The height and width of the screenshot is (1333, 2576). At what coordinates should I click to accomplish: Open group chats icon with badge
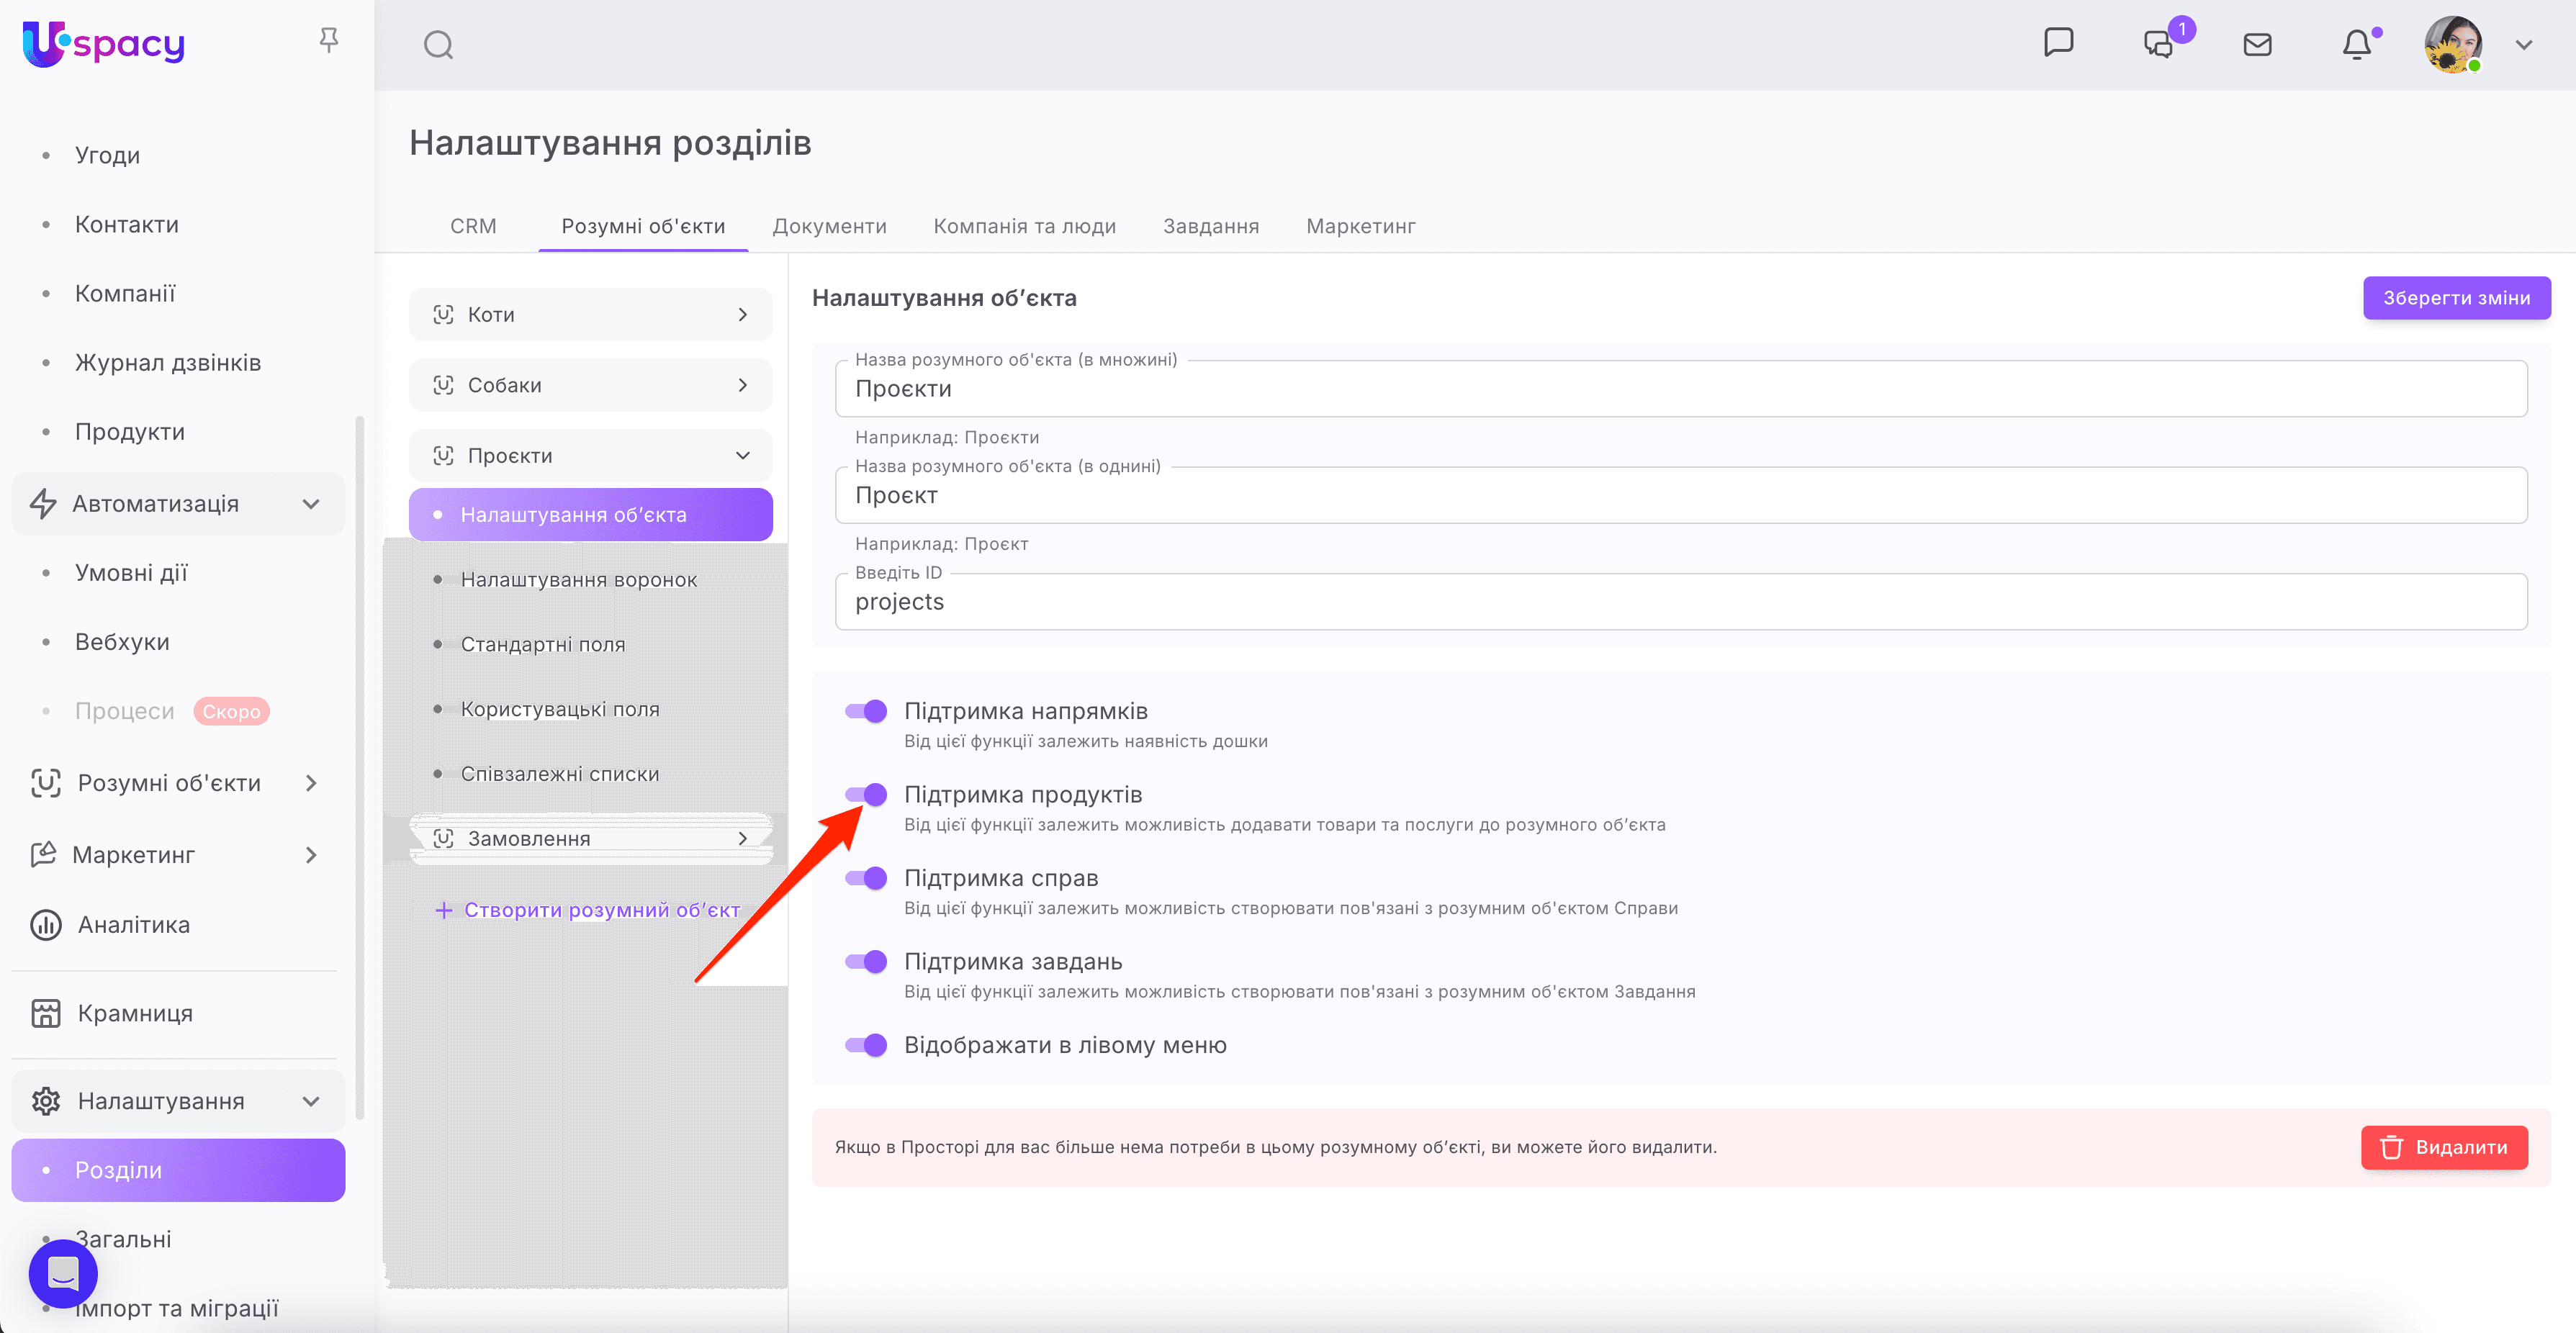tap(2158, 45)
